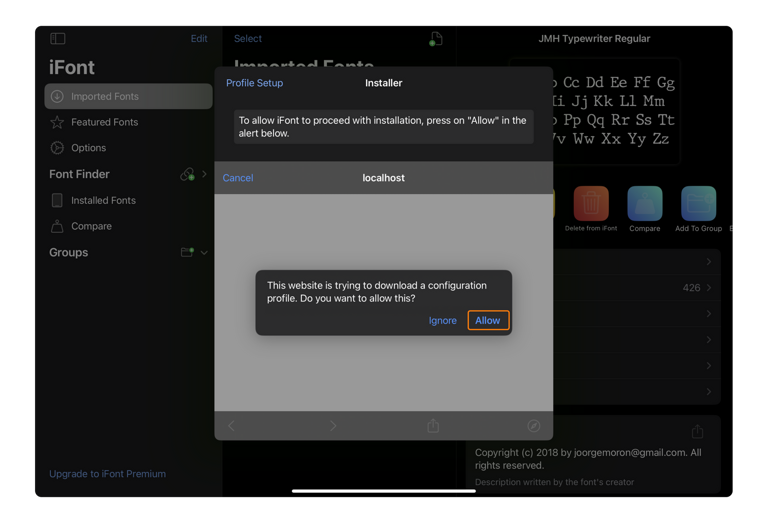Open the import file icon
This screenshot has width=768, height=523.
click(x=435, y=39)
